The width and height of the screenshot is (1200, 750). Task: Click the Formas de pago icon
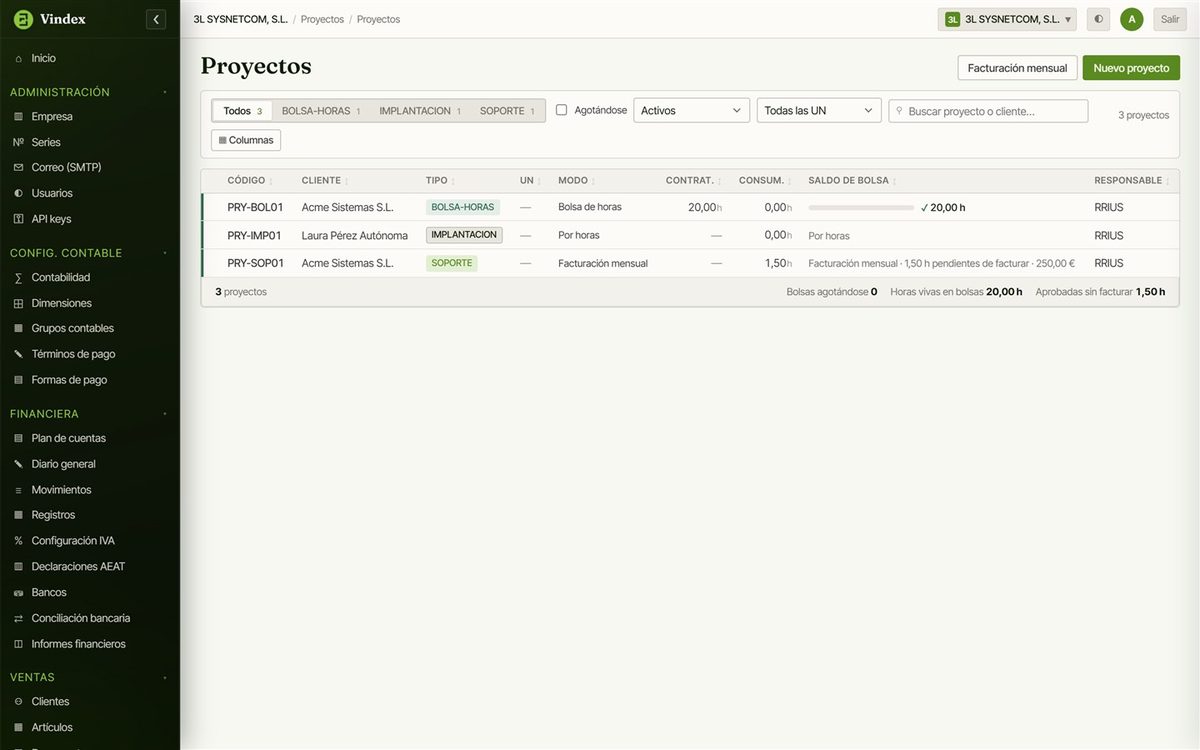click(x=18, y=380)
